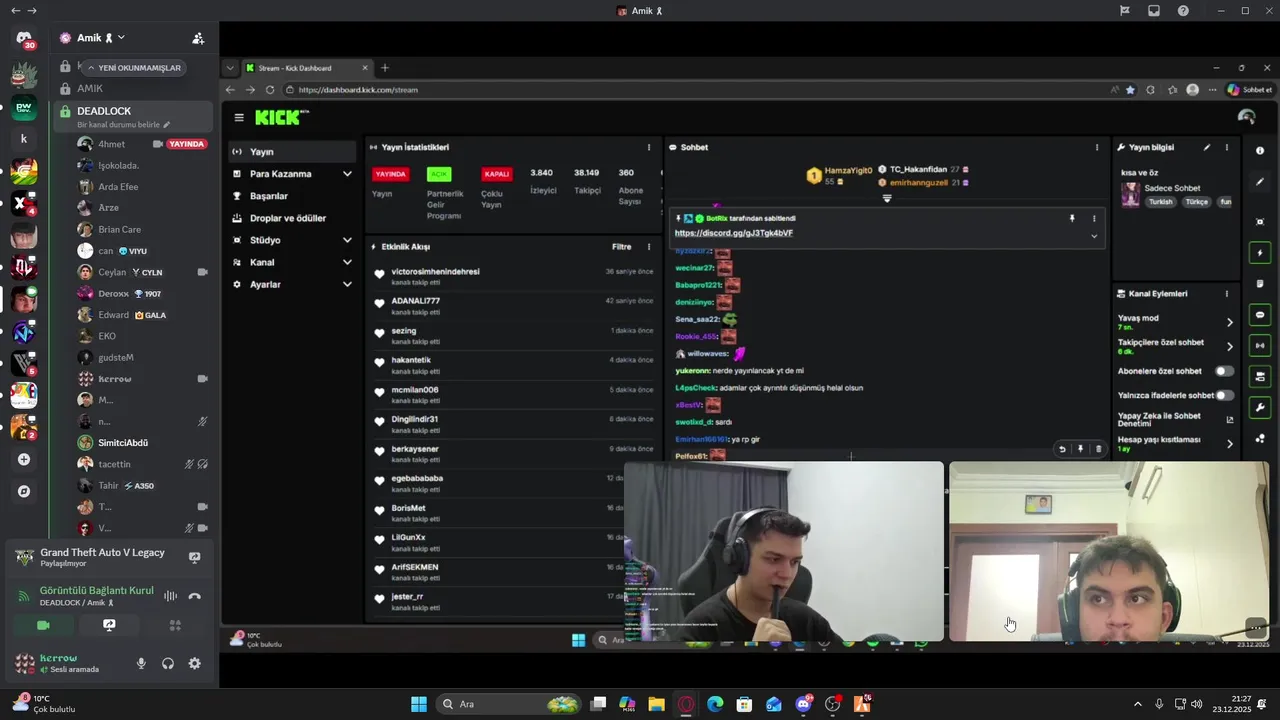Edit channel status pencil under DEADLOCK
The height and width of the screenshot is (720, 1280).
pos(167,125)
